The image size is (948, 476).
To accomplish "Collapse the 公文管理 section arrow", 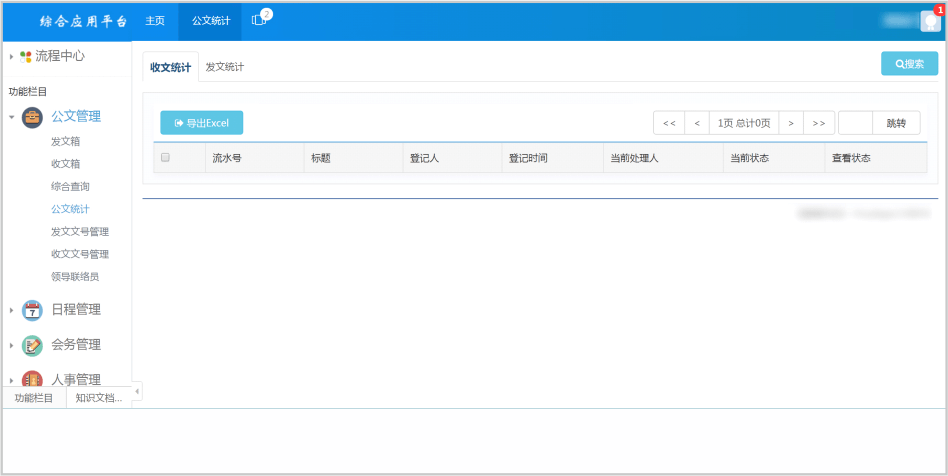I will 11,117.
